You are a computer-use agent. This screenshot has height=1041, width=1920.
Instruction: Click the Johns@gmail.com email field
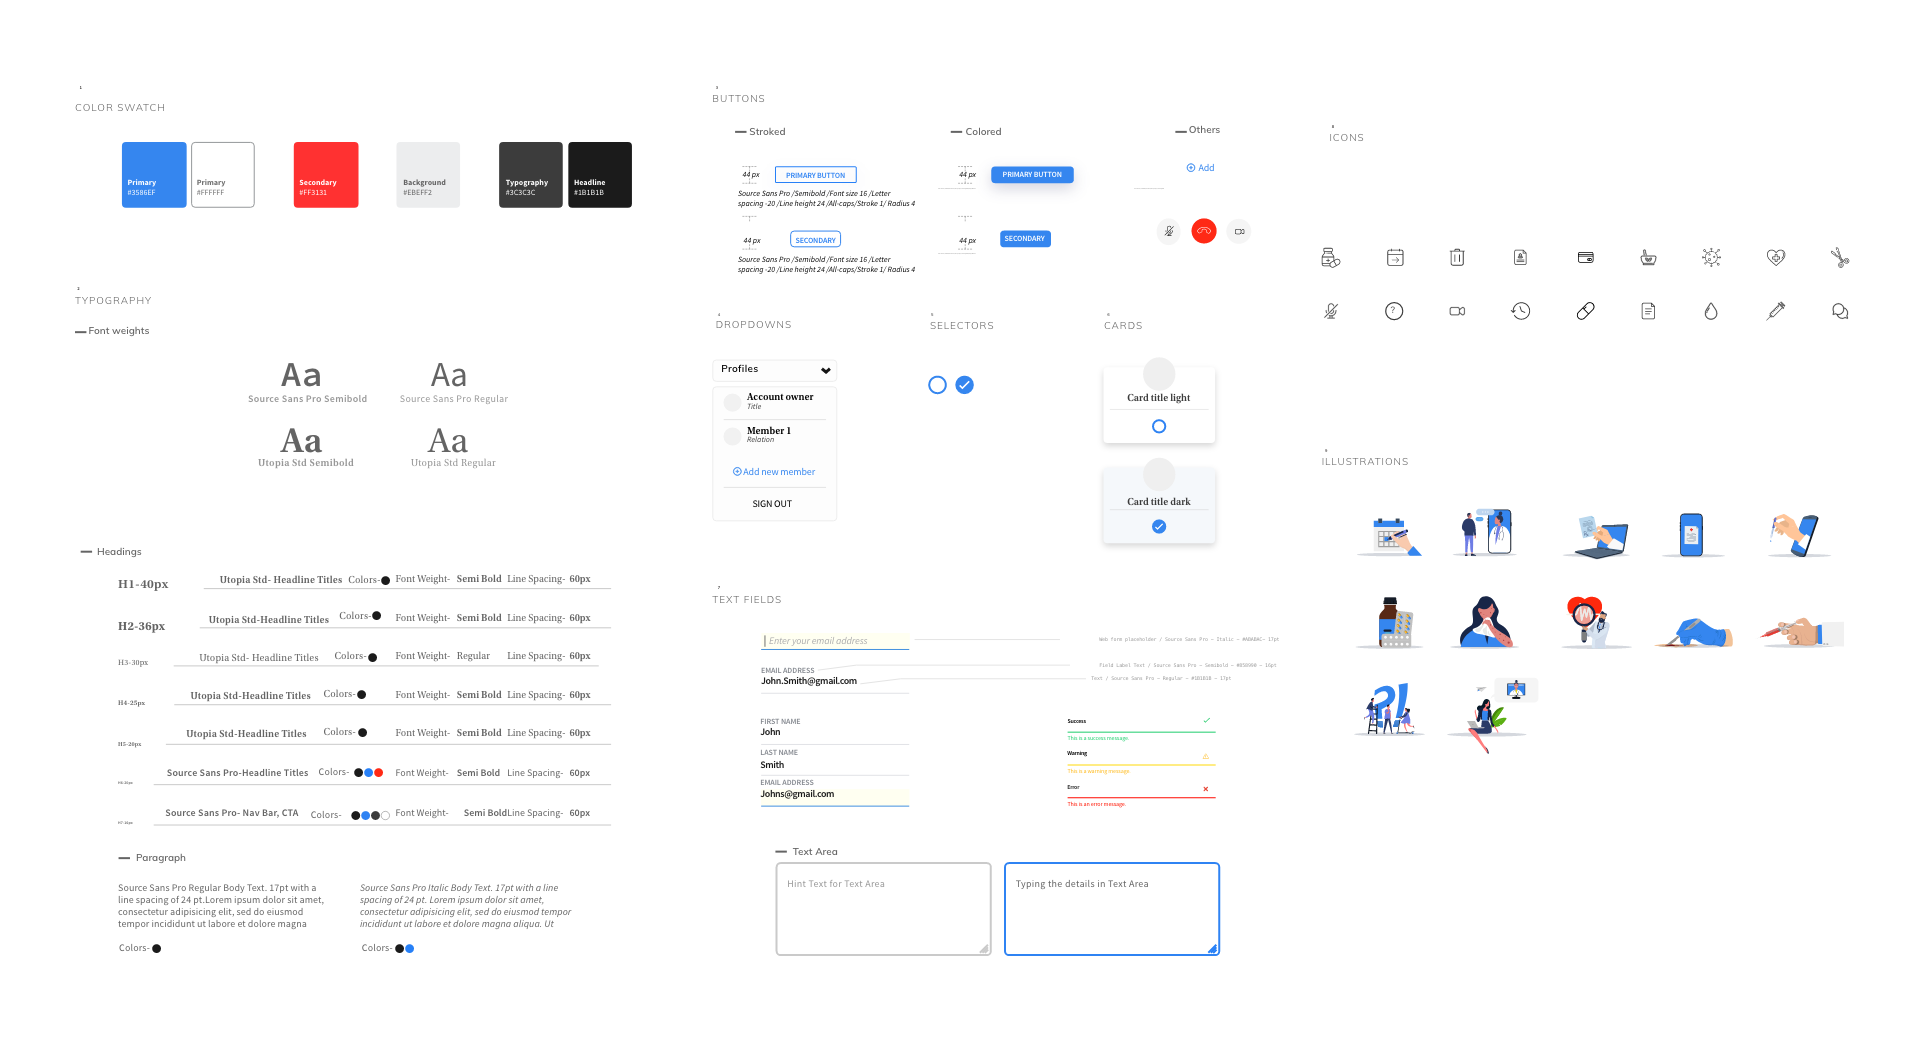pyautogui.click(x=835, y=792)
